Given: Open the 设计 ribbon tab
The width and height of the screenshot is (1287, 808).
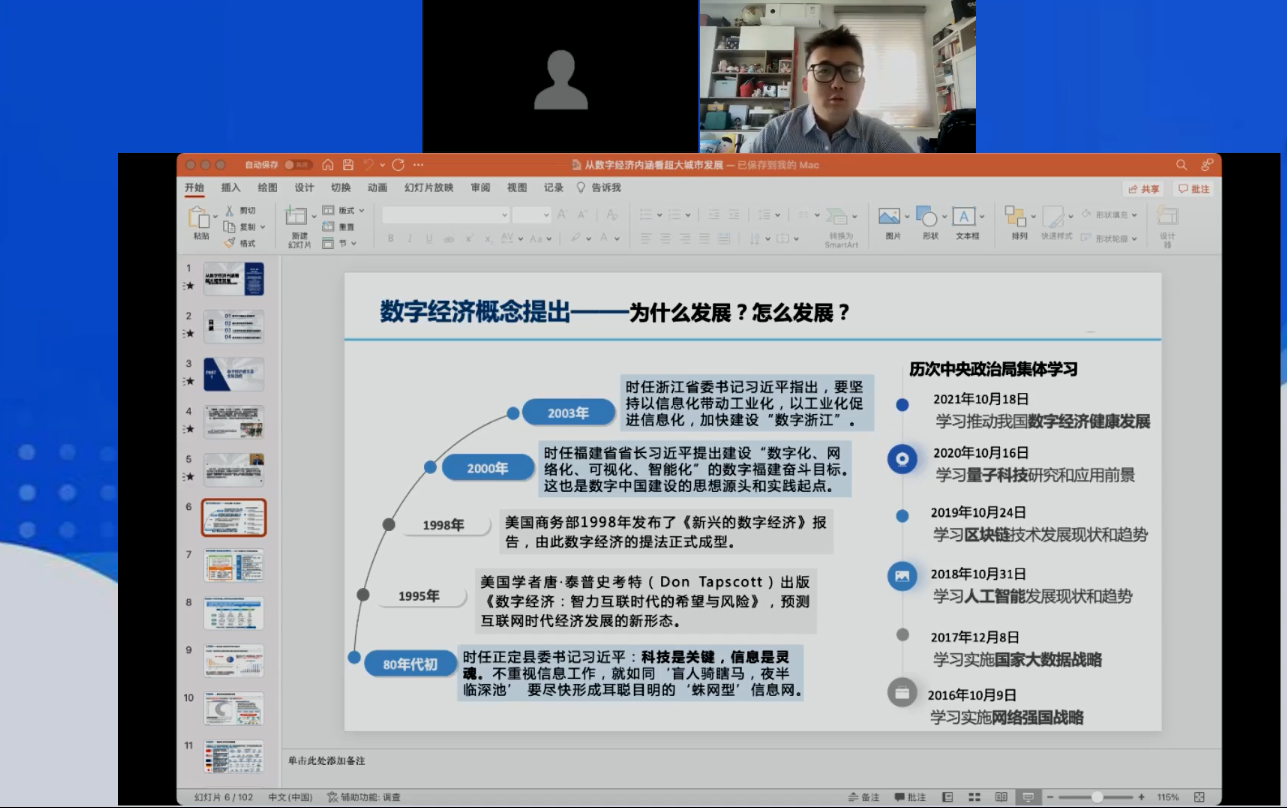Looking at the screenshot, I should coord(304,188).
